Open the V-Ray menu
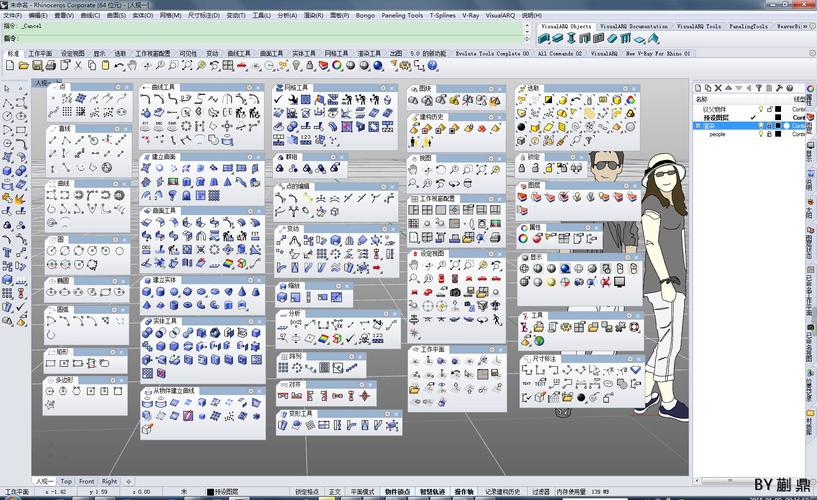Viewport: 817px width, 500px height. point(470,16)
